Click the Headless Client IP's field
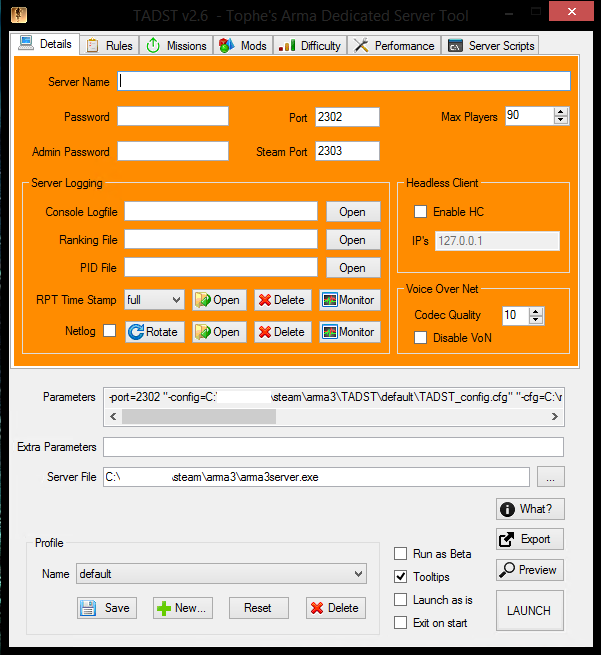 coord(497,241)
